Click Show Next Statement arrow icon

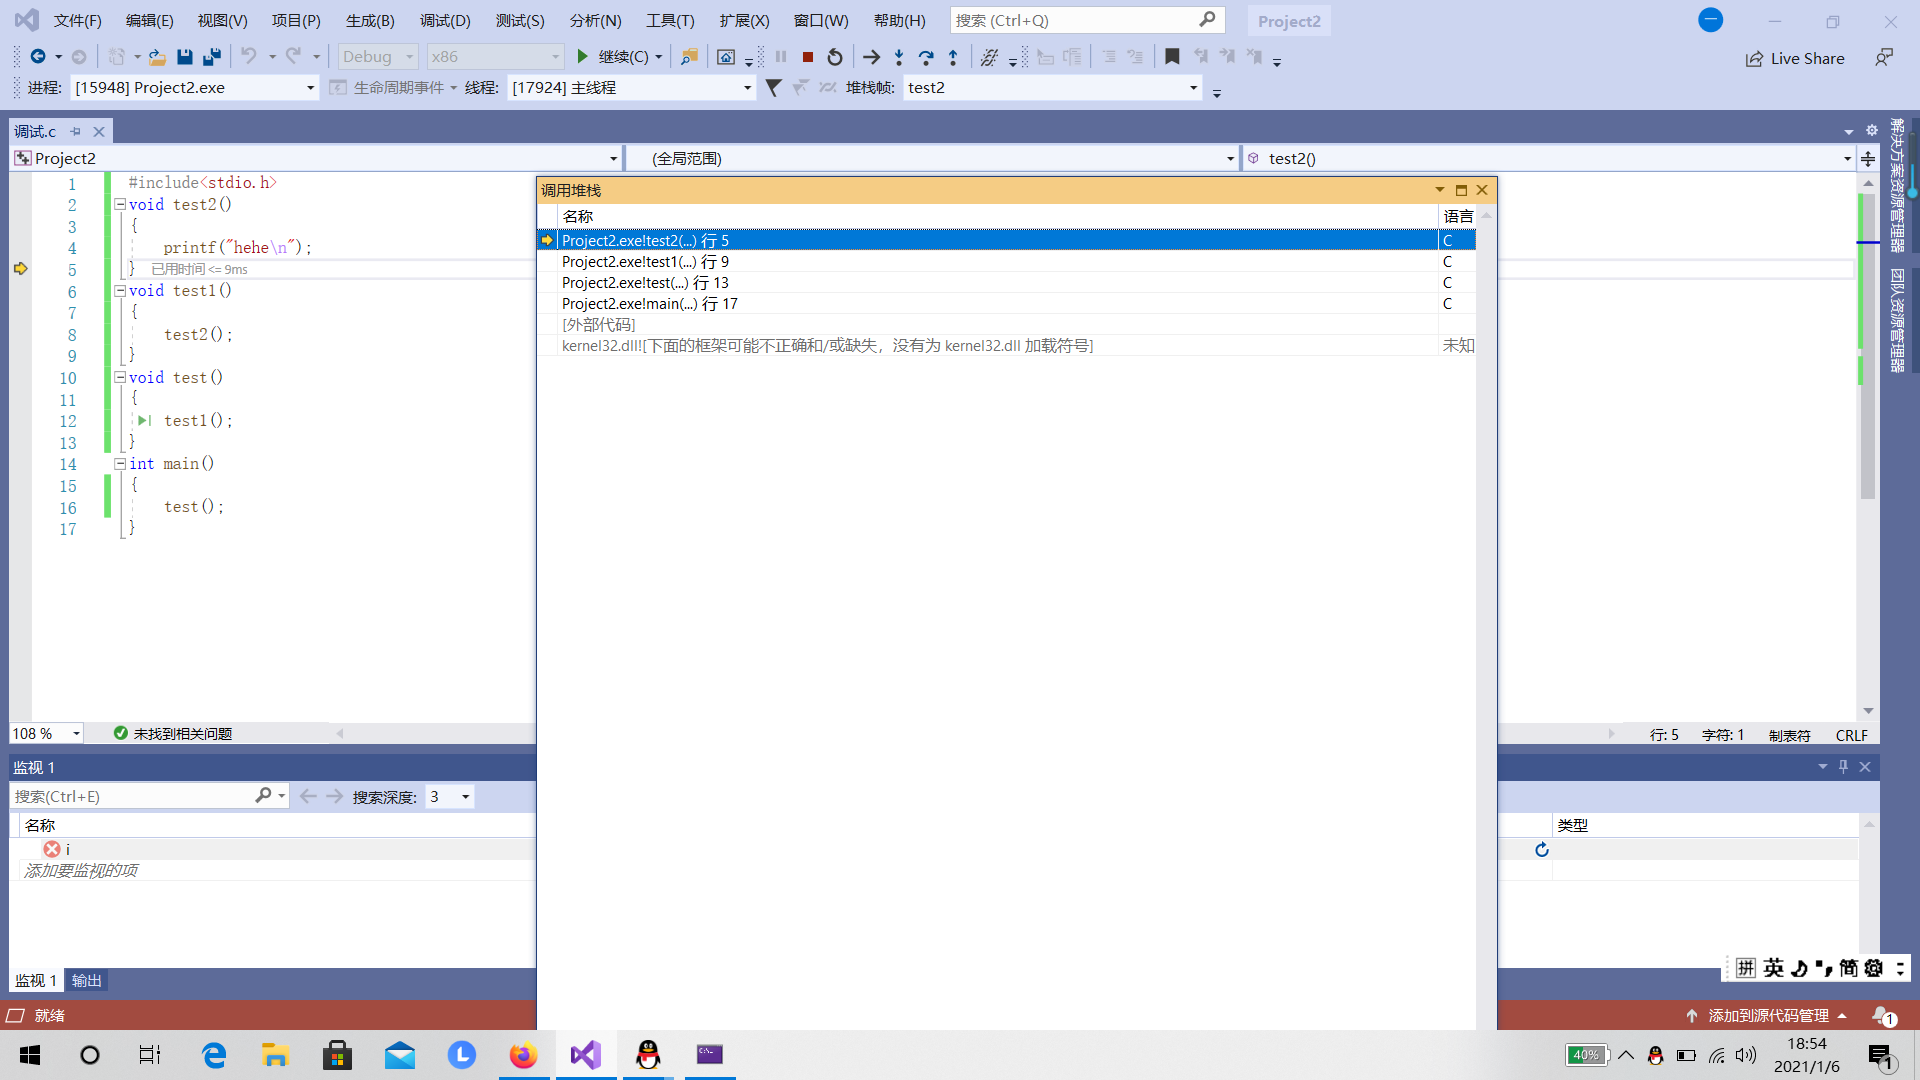(x=871, y=57)
